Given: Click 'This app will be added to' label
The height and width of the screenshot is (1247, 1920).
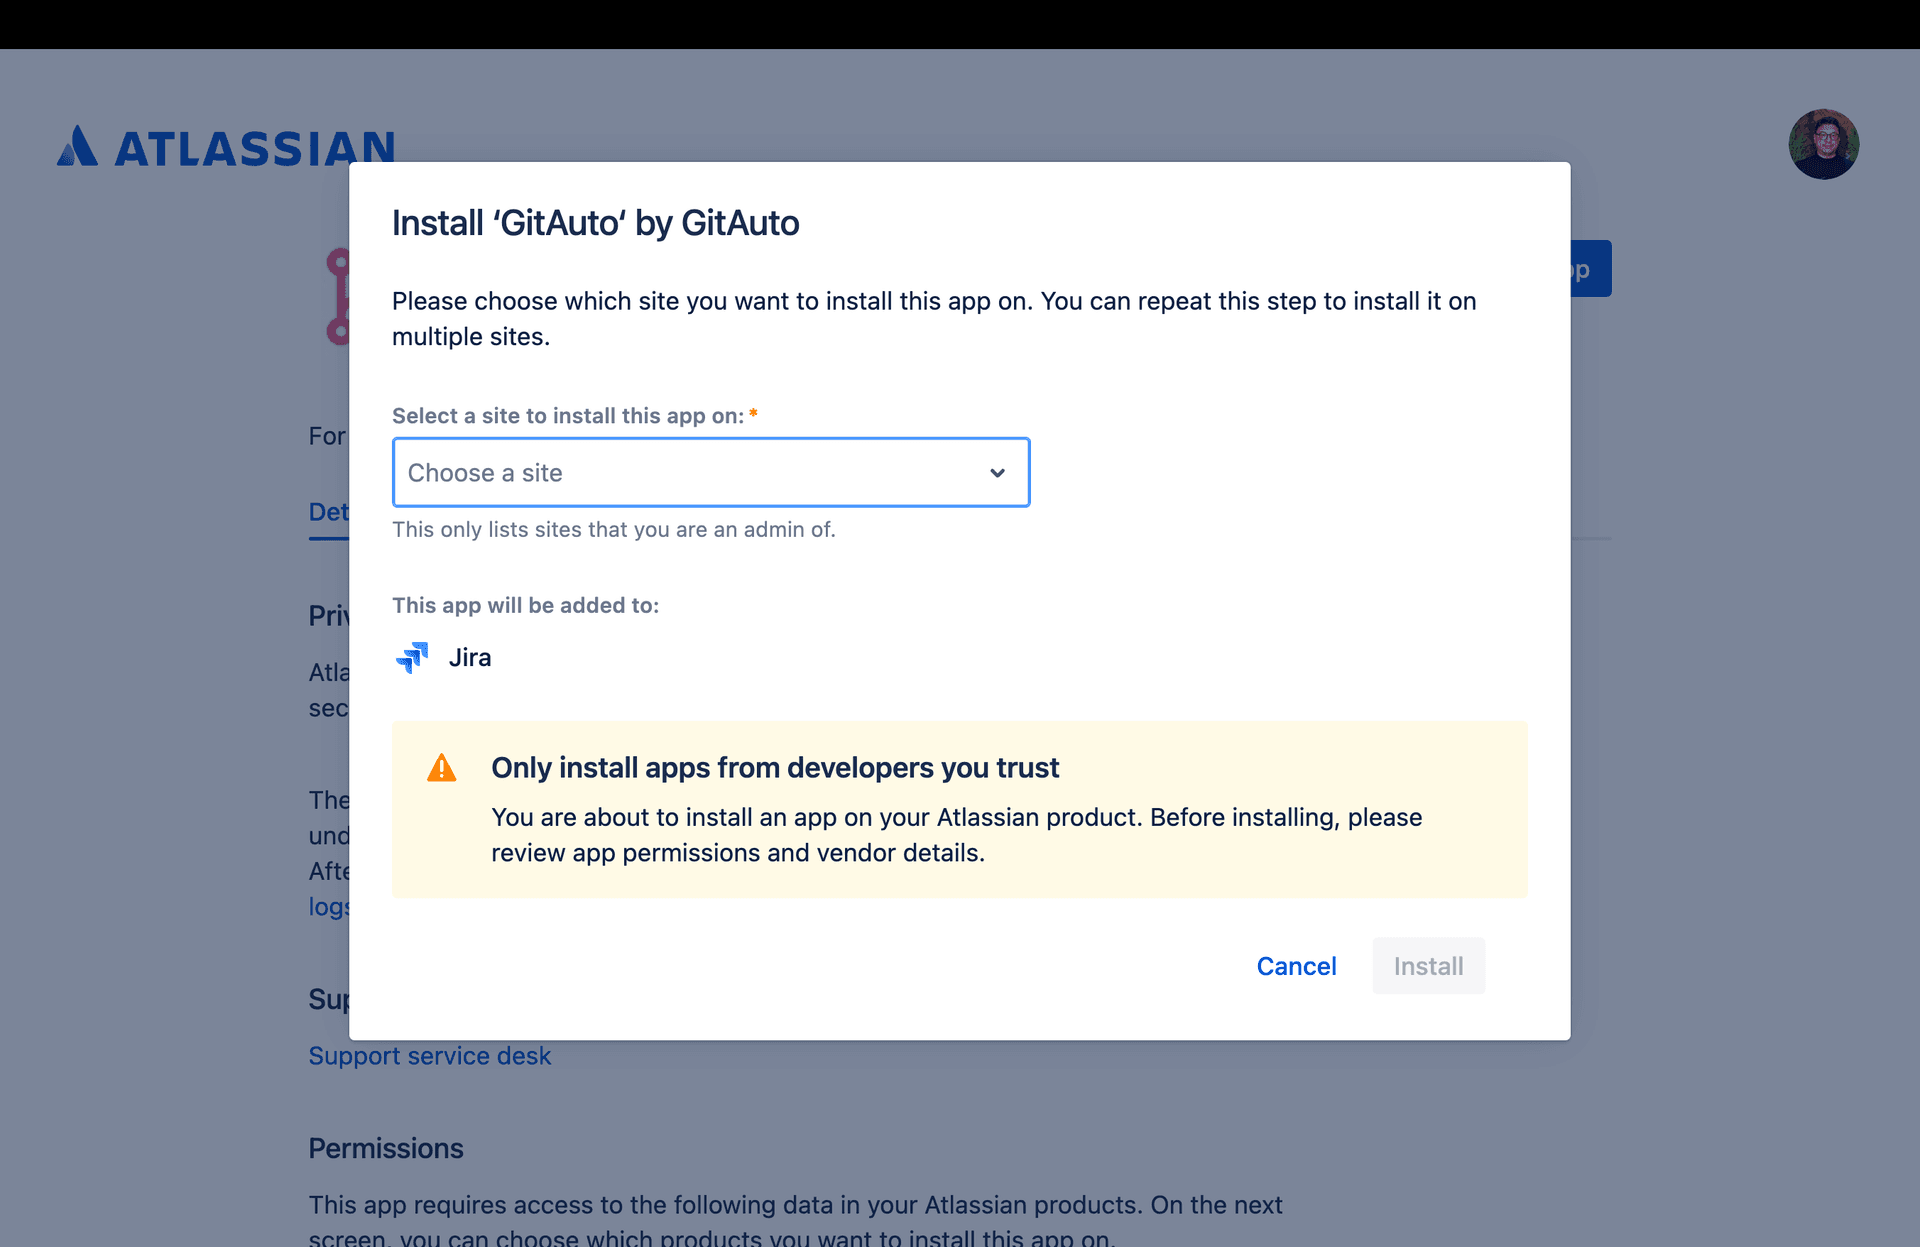Looking at the screenshot, I should click(x=525, y=605).
